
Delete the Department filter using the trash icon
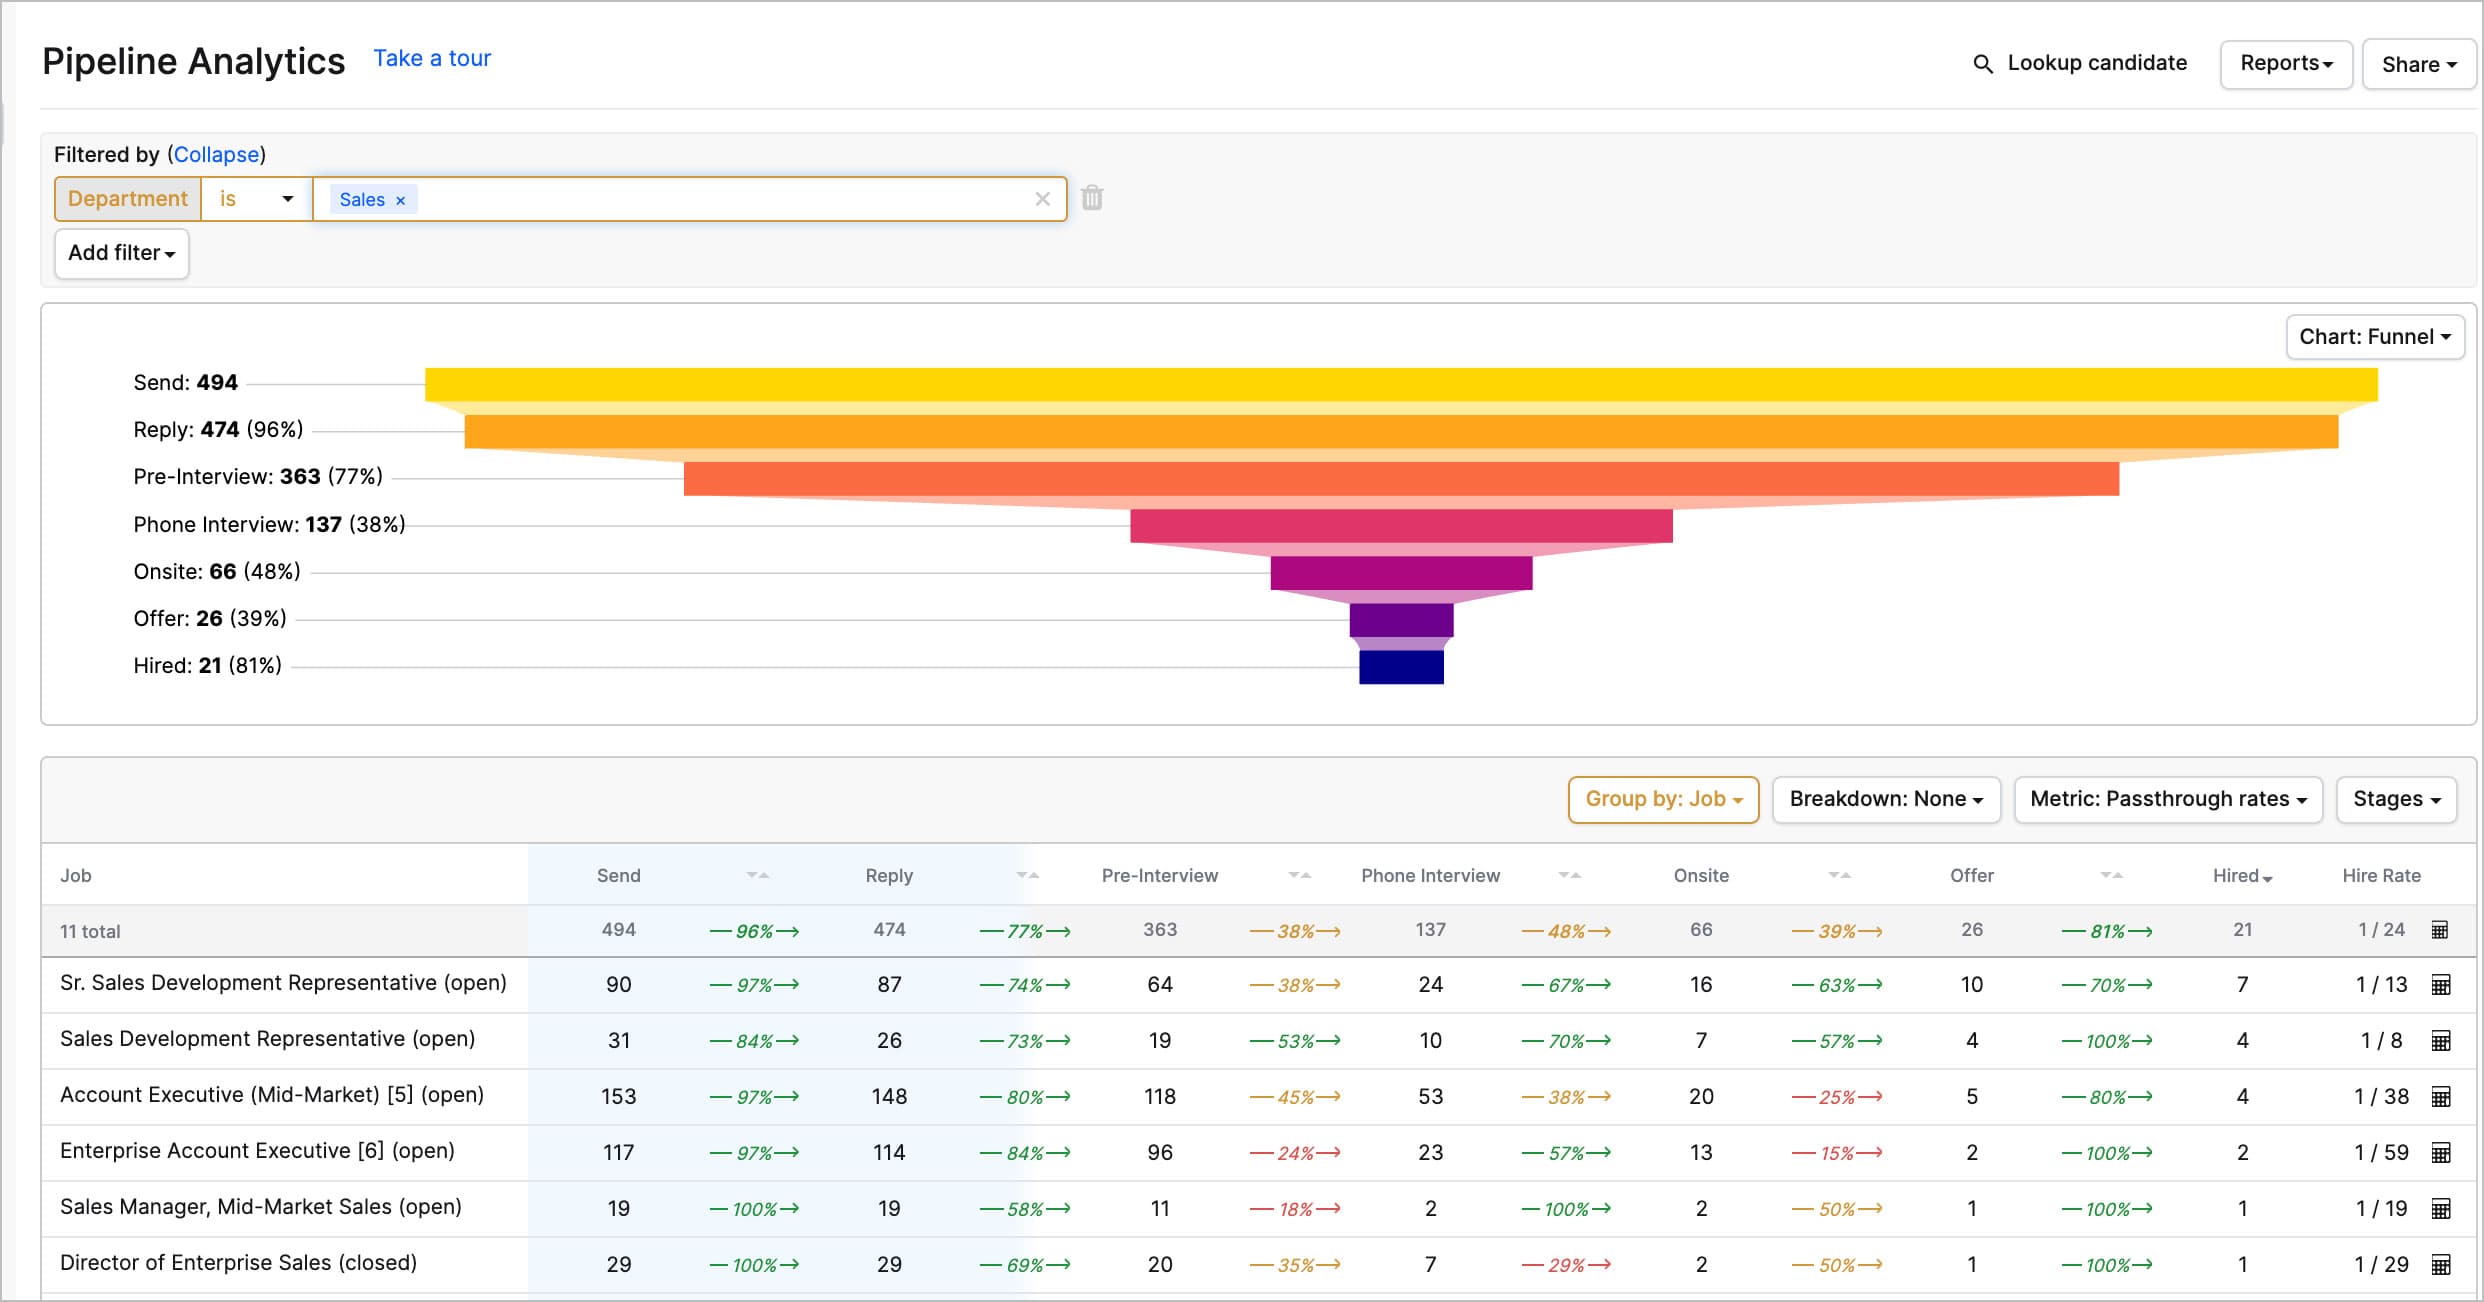click(1092, 198)
